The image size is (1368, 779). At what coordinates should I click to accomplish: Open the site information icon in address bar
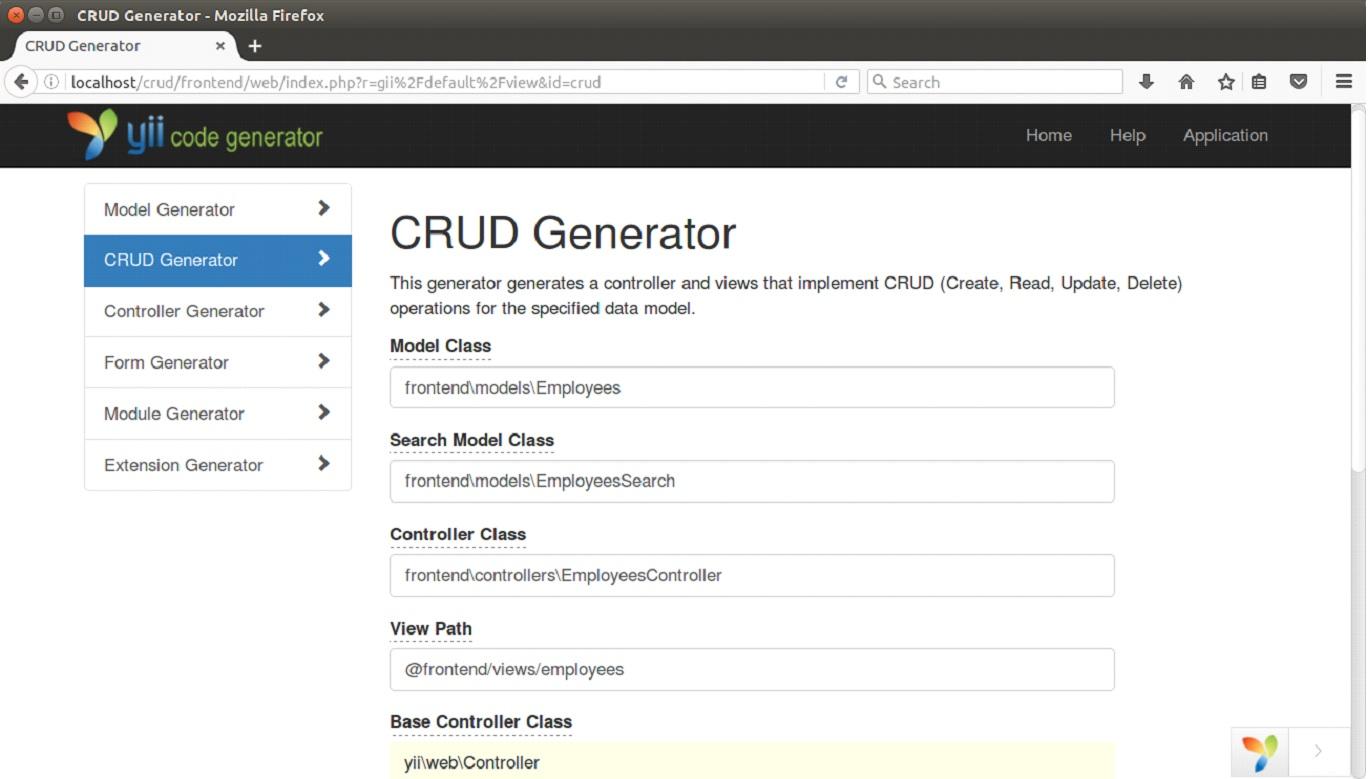pyautogui.click(x=51, y=82)
